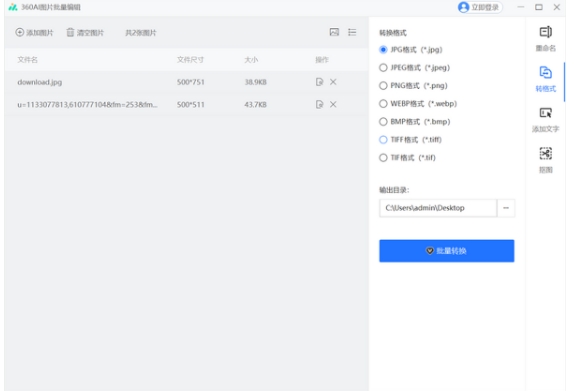Select the u=1133077813,610777104 file row

[x=186, y=104]
